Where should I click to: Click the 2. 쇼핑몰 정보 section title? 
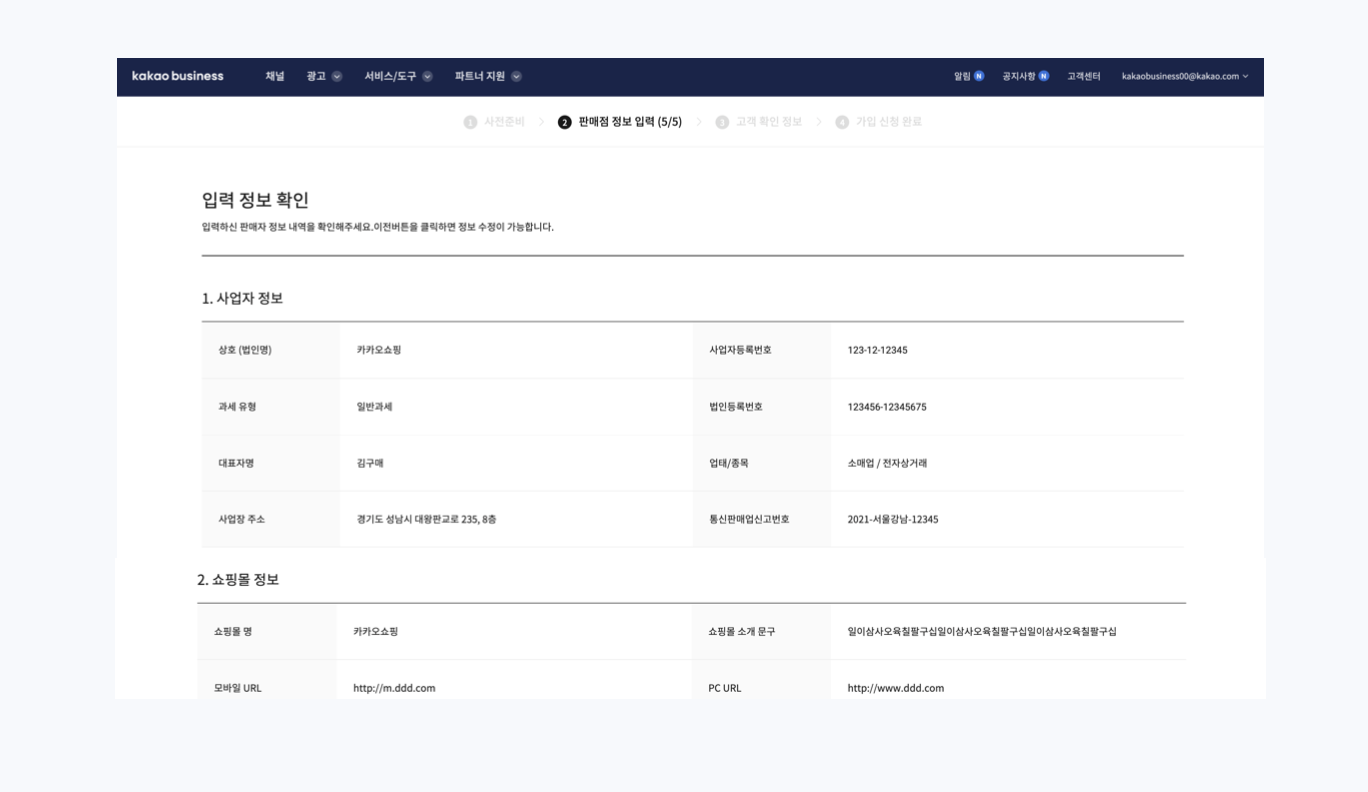238,580
